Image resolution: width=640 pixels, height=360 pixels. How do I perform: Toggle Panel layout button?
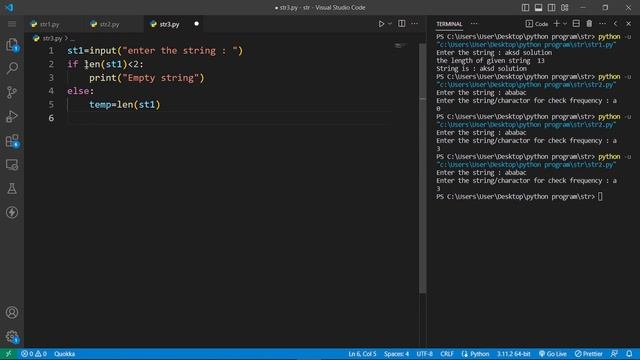click(x=538, y=8)
